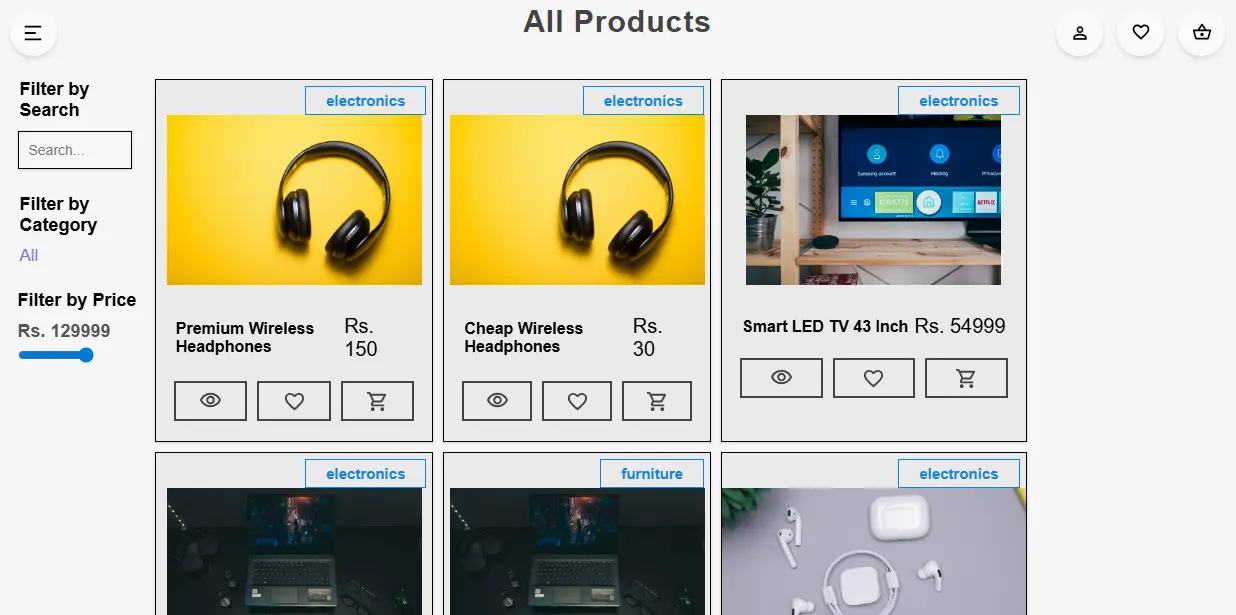Viewport: 1236px width, 615px height.
Task: Toggle wishlist heart on Premium Wireless Headphones
Action: click(x=293, y=400)
